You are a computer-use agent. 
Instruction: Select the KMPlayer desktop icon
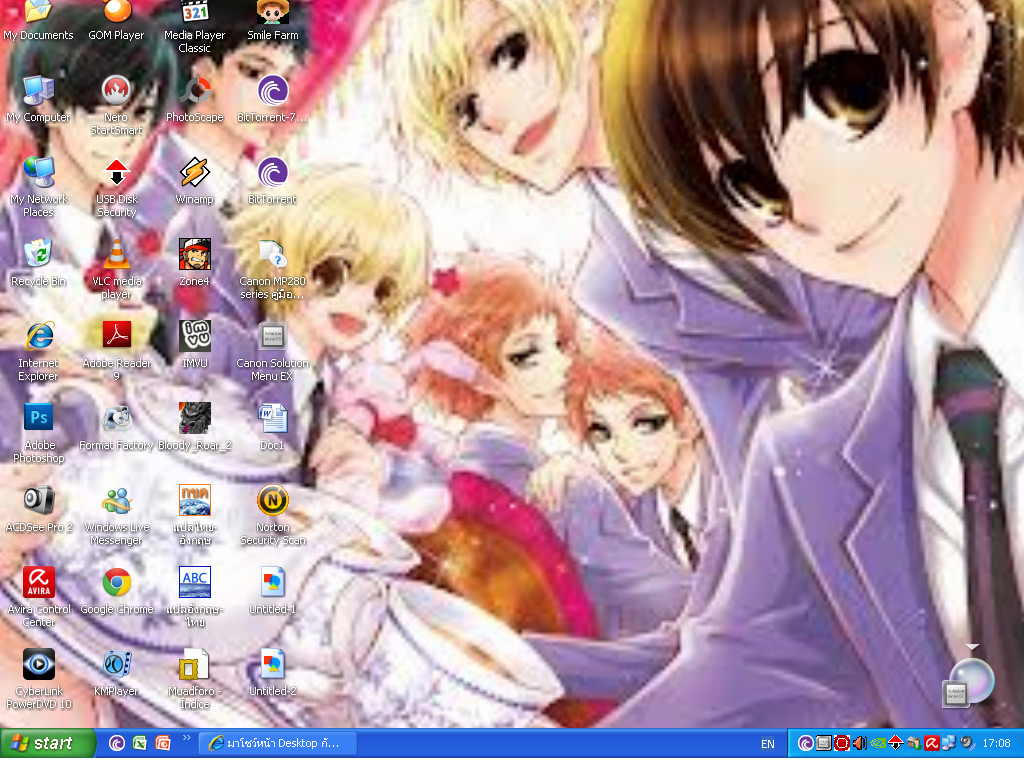(116, 673)
